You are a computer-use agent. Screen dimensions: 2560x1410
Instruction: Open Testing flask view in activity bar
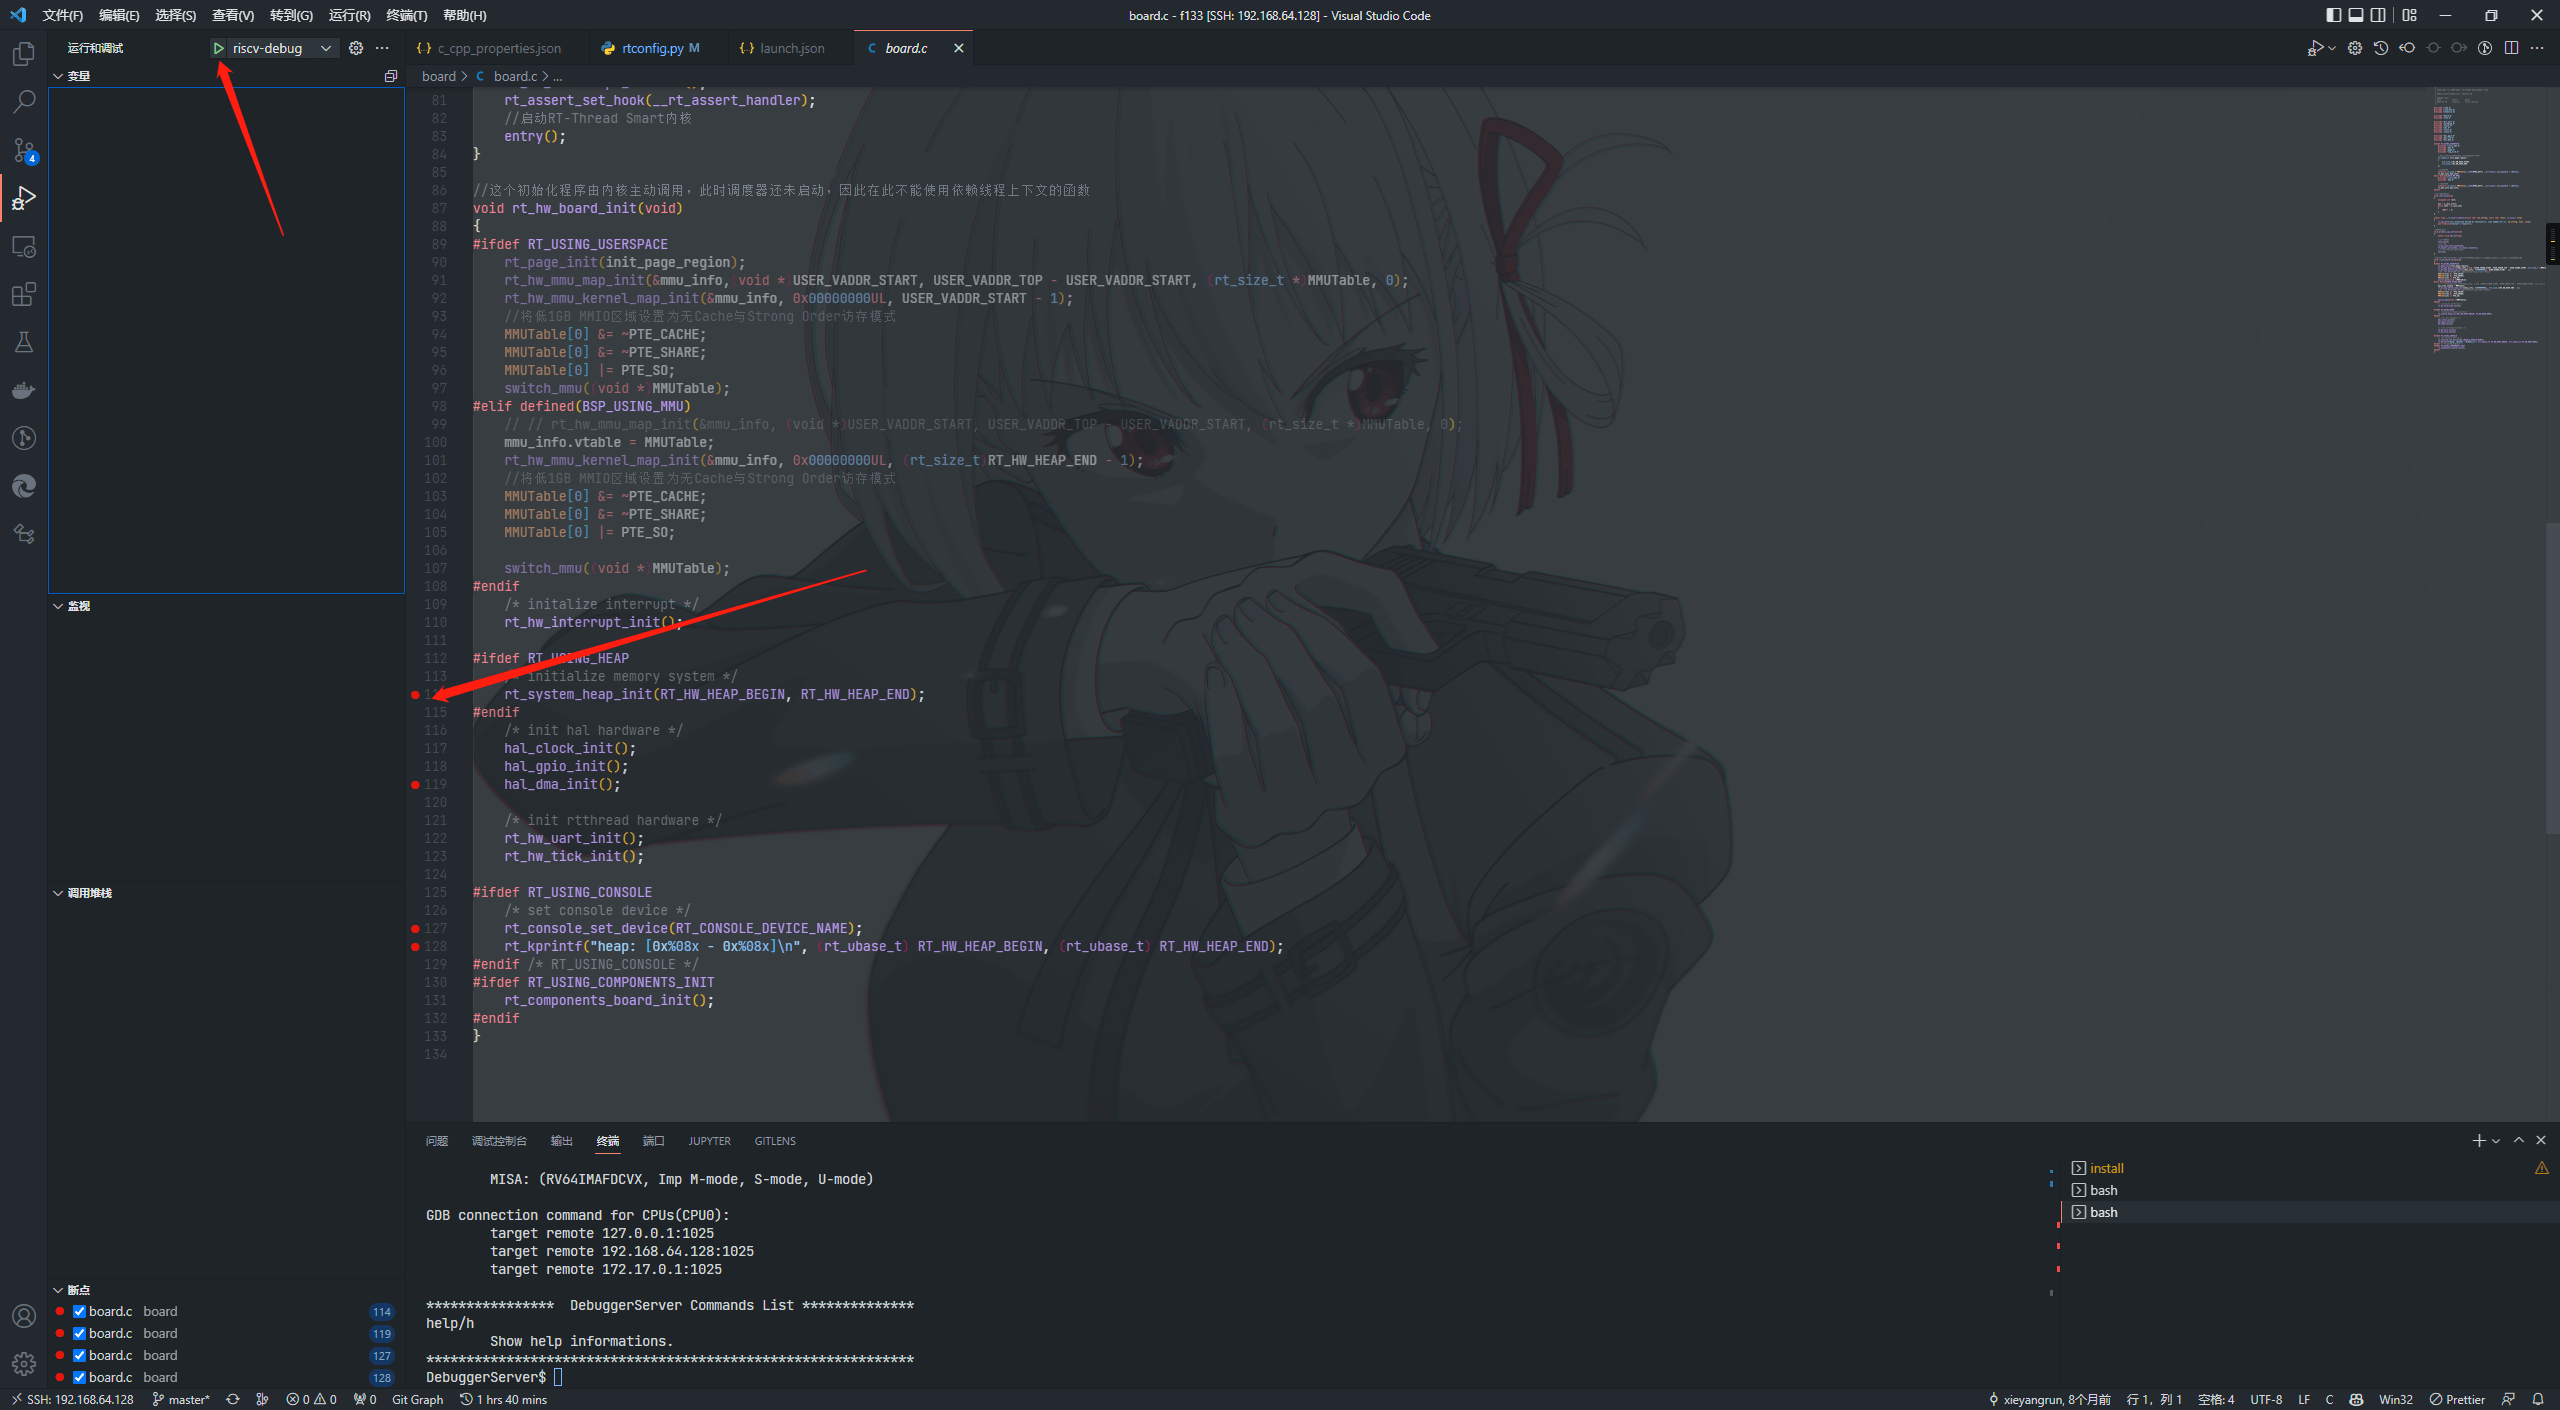(24, 342)
